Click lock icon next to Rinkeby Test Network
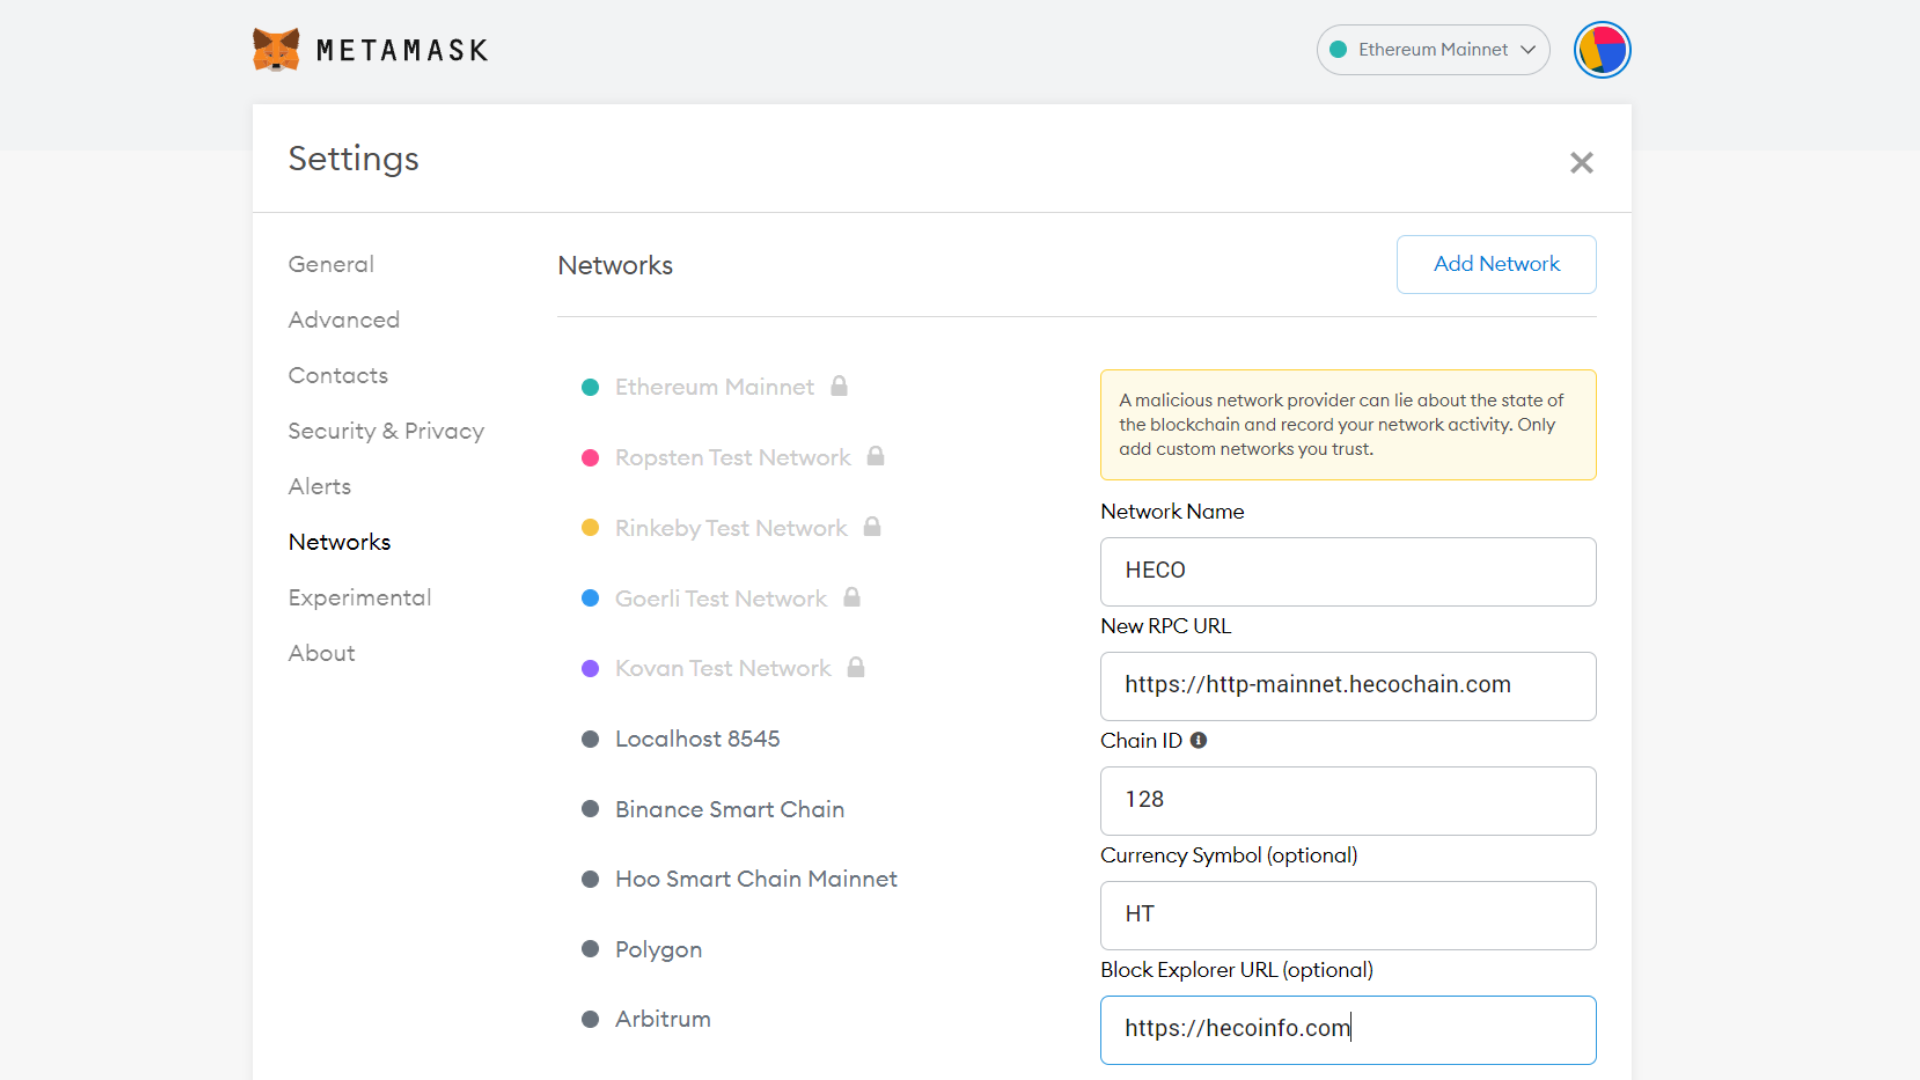This screenshot has height=1080, width=1920. 872,527
